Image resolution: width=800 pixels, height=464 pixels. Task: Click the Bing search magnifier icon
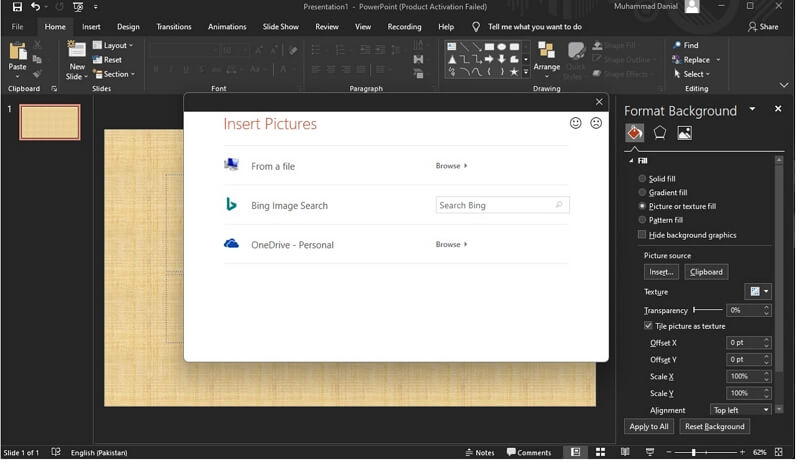[x=559, y=205]
